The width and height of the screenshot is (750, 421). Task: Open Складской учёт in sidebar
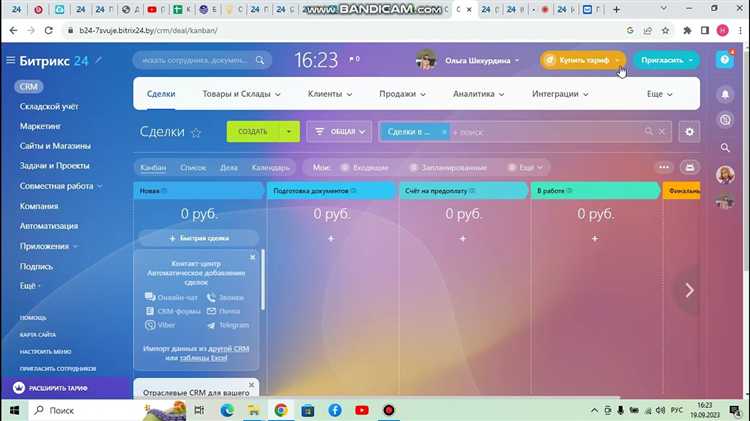pyautogui.click(x=49, y=106)
